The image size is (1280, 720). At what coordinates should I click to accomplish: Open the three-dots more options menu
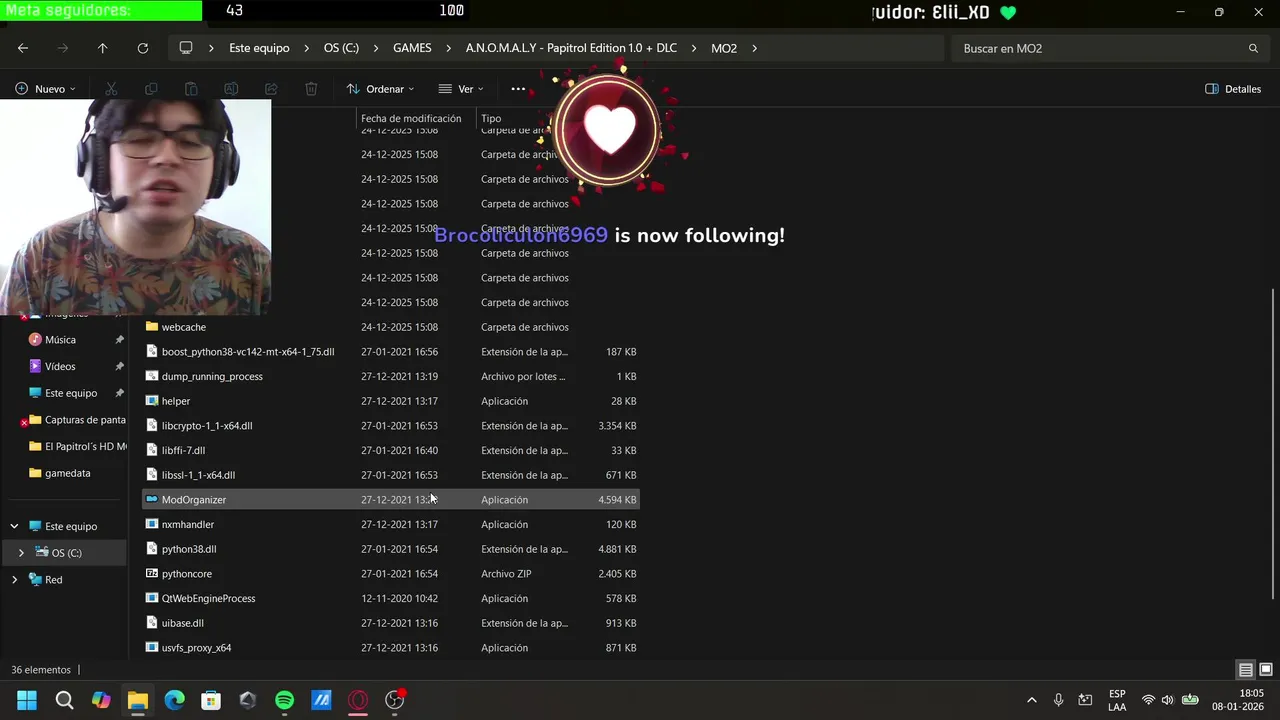pyautogui.click(x=518, y=89)
